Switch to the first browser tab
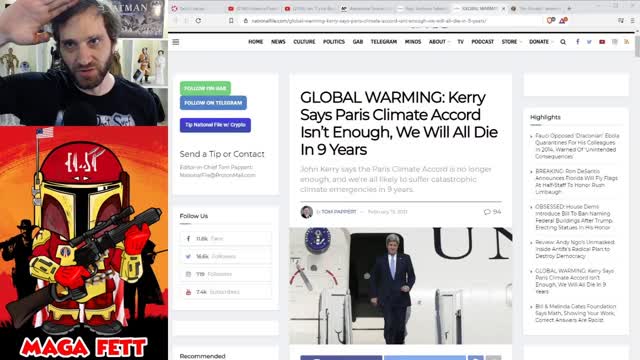This screenshot has height=360, width=640. (196, 8)
